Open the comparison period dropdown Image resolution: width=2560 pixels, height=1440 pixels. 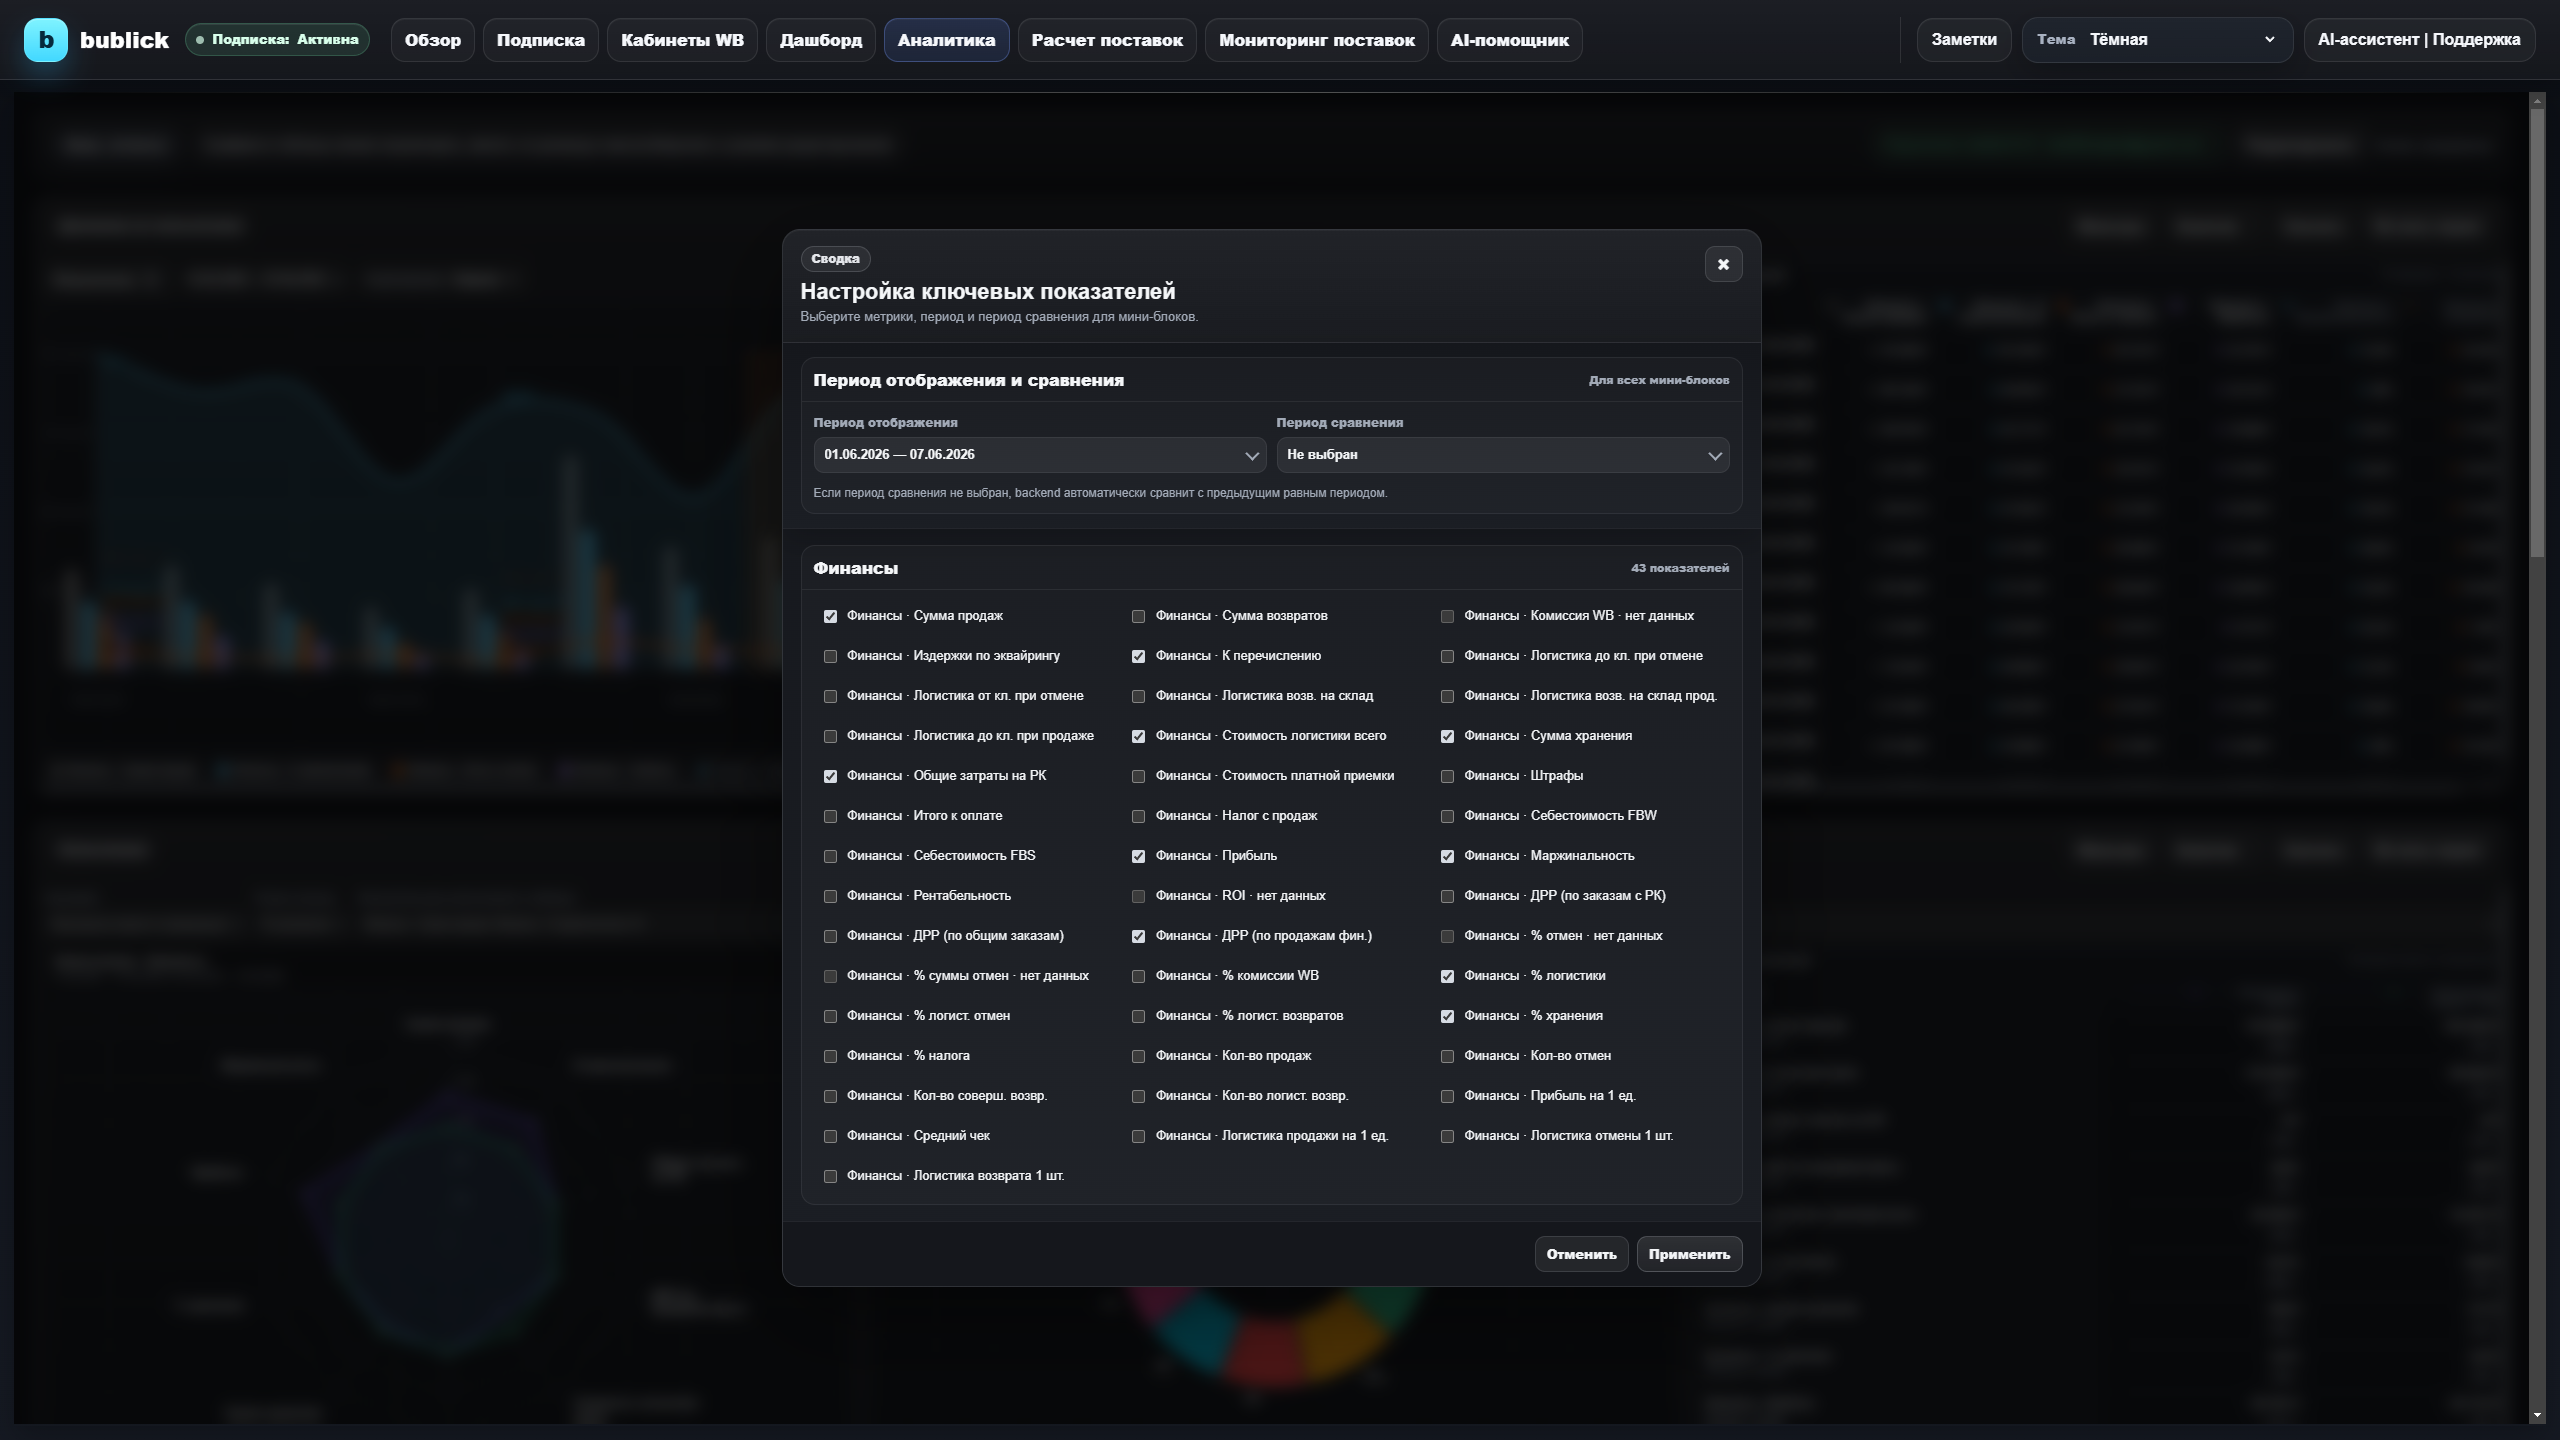pyautogui.click(x=1502, y=455)
